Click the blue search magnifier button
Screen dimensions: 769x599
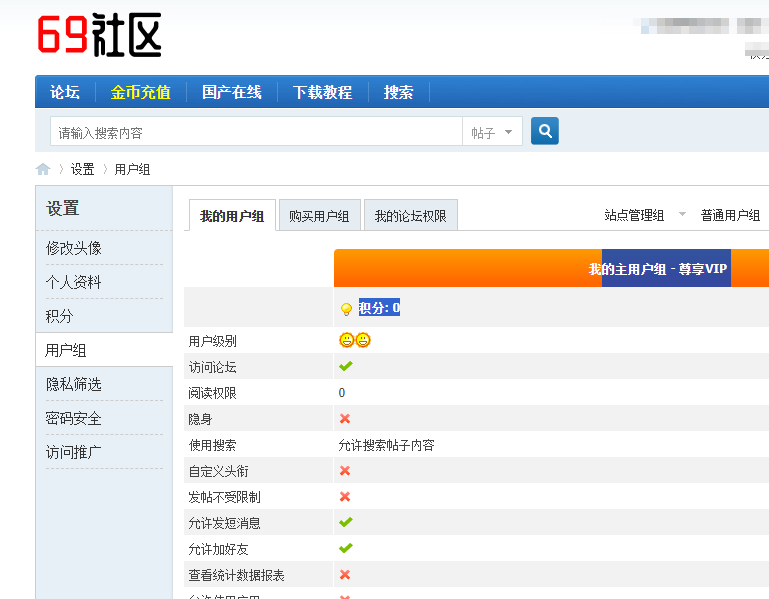pos(544,131)
